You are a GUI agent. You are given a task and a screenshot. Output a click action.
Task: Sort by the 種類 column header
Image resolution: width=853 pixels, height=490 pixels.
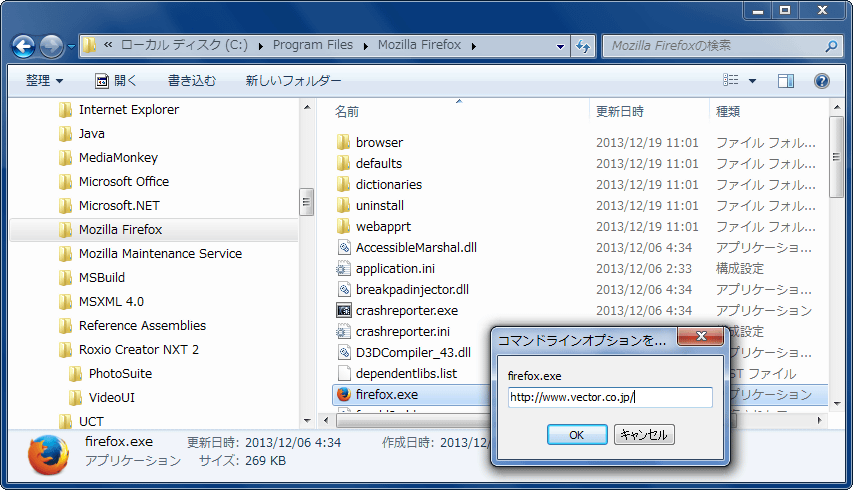pyautogui.click(x=728, y=111)
